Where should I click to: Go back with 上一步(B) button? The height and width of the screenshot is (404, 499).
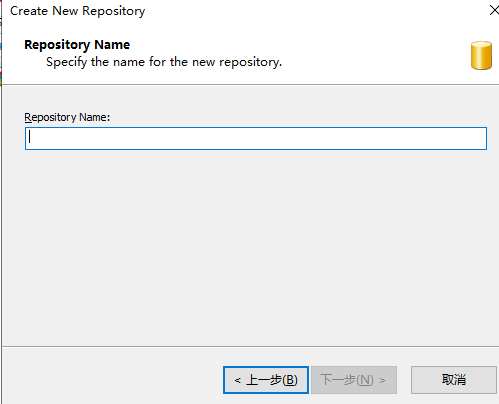coord(266,380)
